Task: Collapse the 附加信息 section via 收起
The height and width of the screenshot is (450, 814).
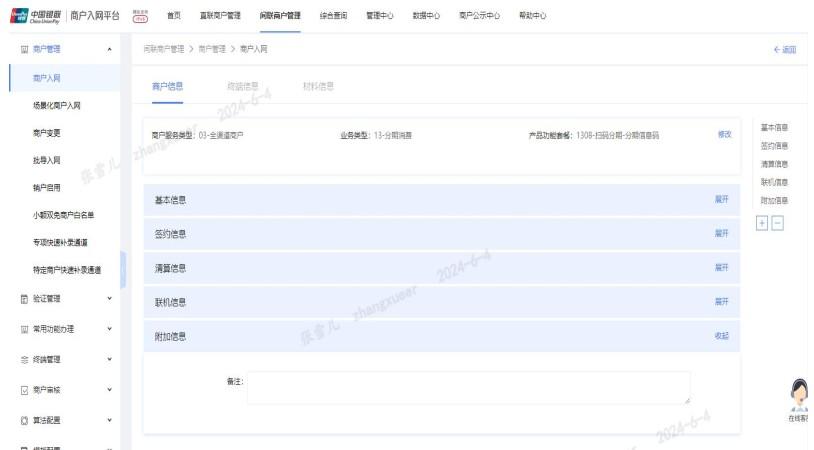Action: [x=721, y=336]
